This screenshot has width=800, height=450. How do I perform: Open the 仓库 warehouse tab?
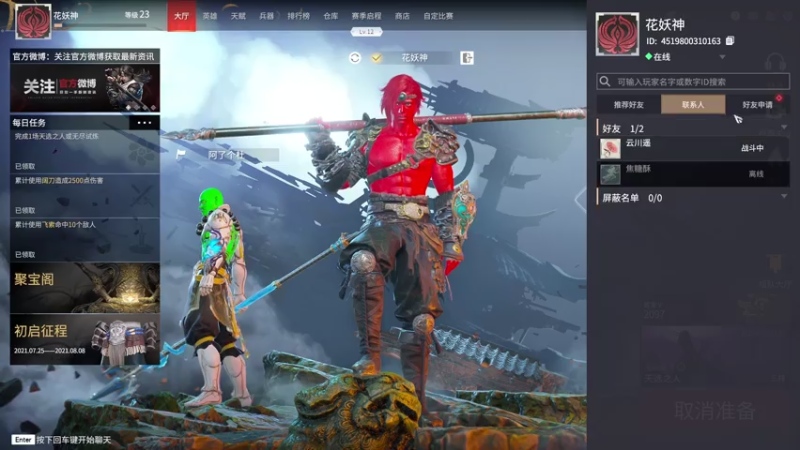(331, 16)
